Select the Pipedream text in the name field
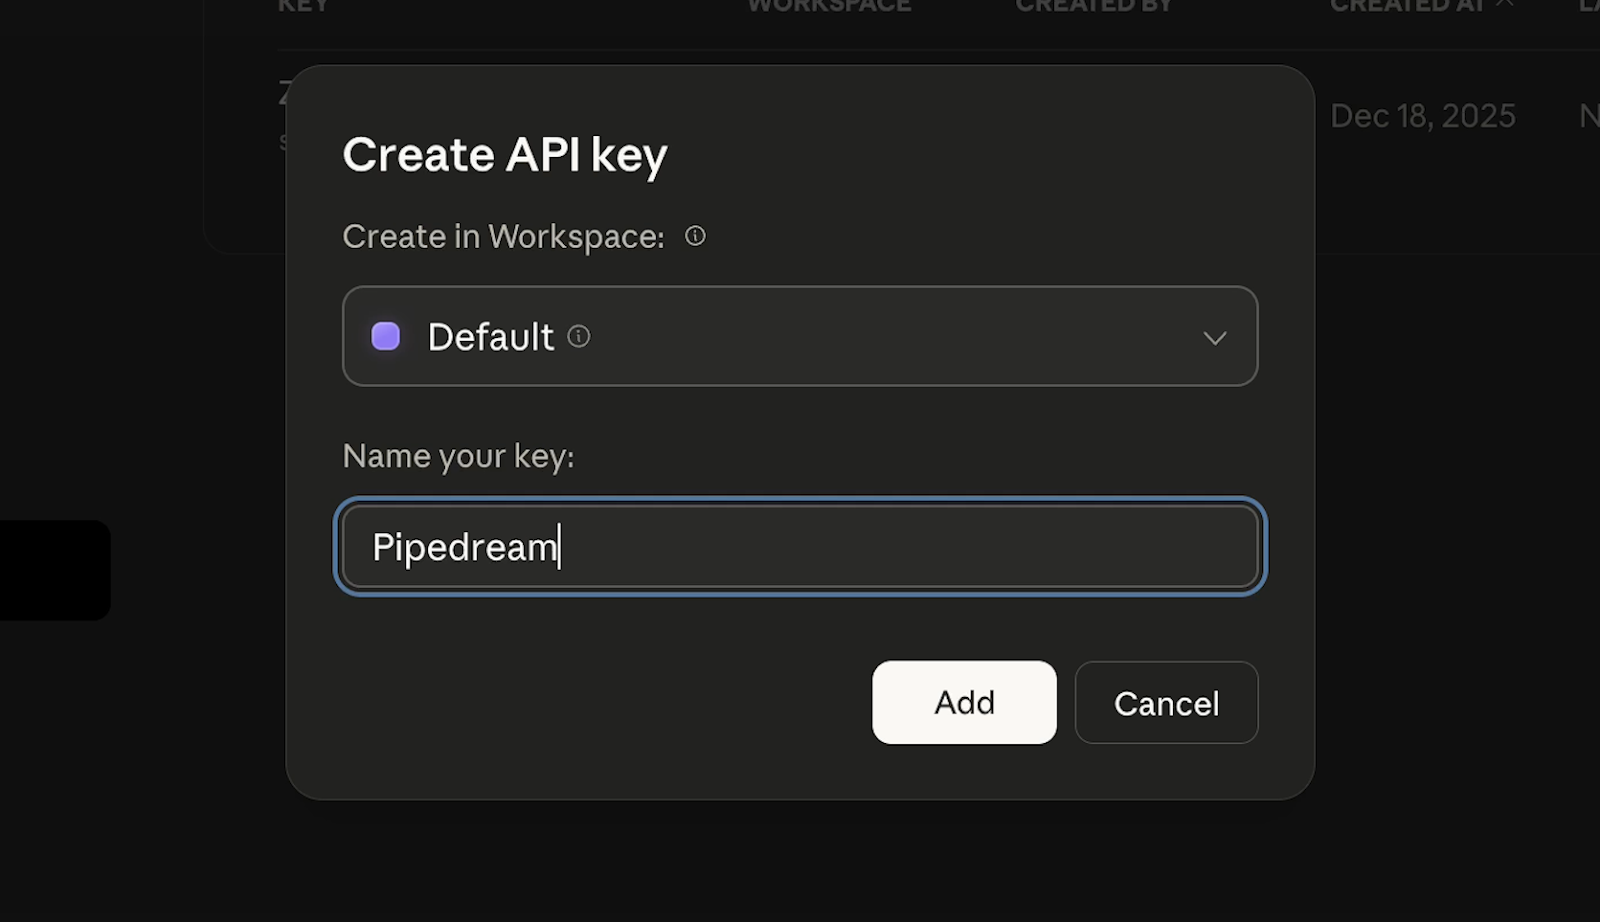 pyautogui.click(x=465, y=547)
